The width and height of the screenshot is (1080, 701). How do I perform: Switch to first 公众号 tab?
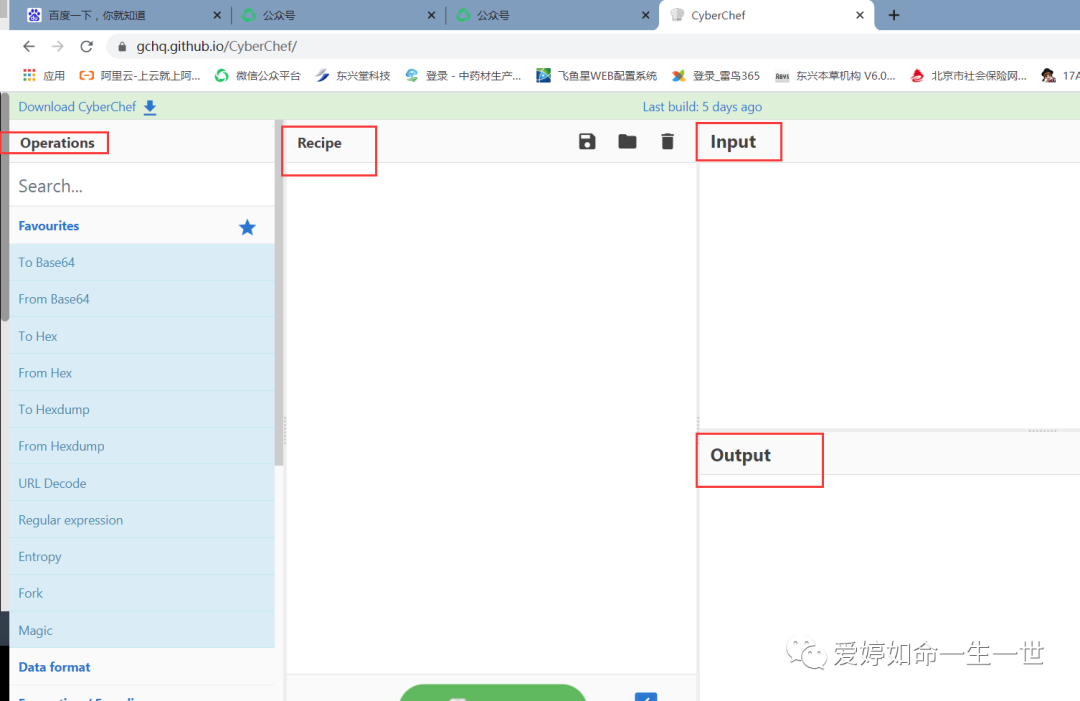(338, 15)
